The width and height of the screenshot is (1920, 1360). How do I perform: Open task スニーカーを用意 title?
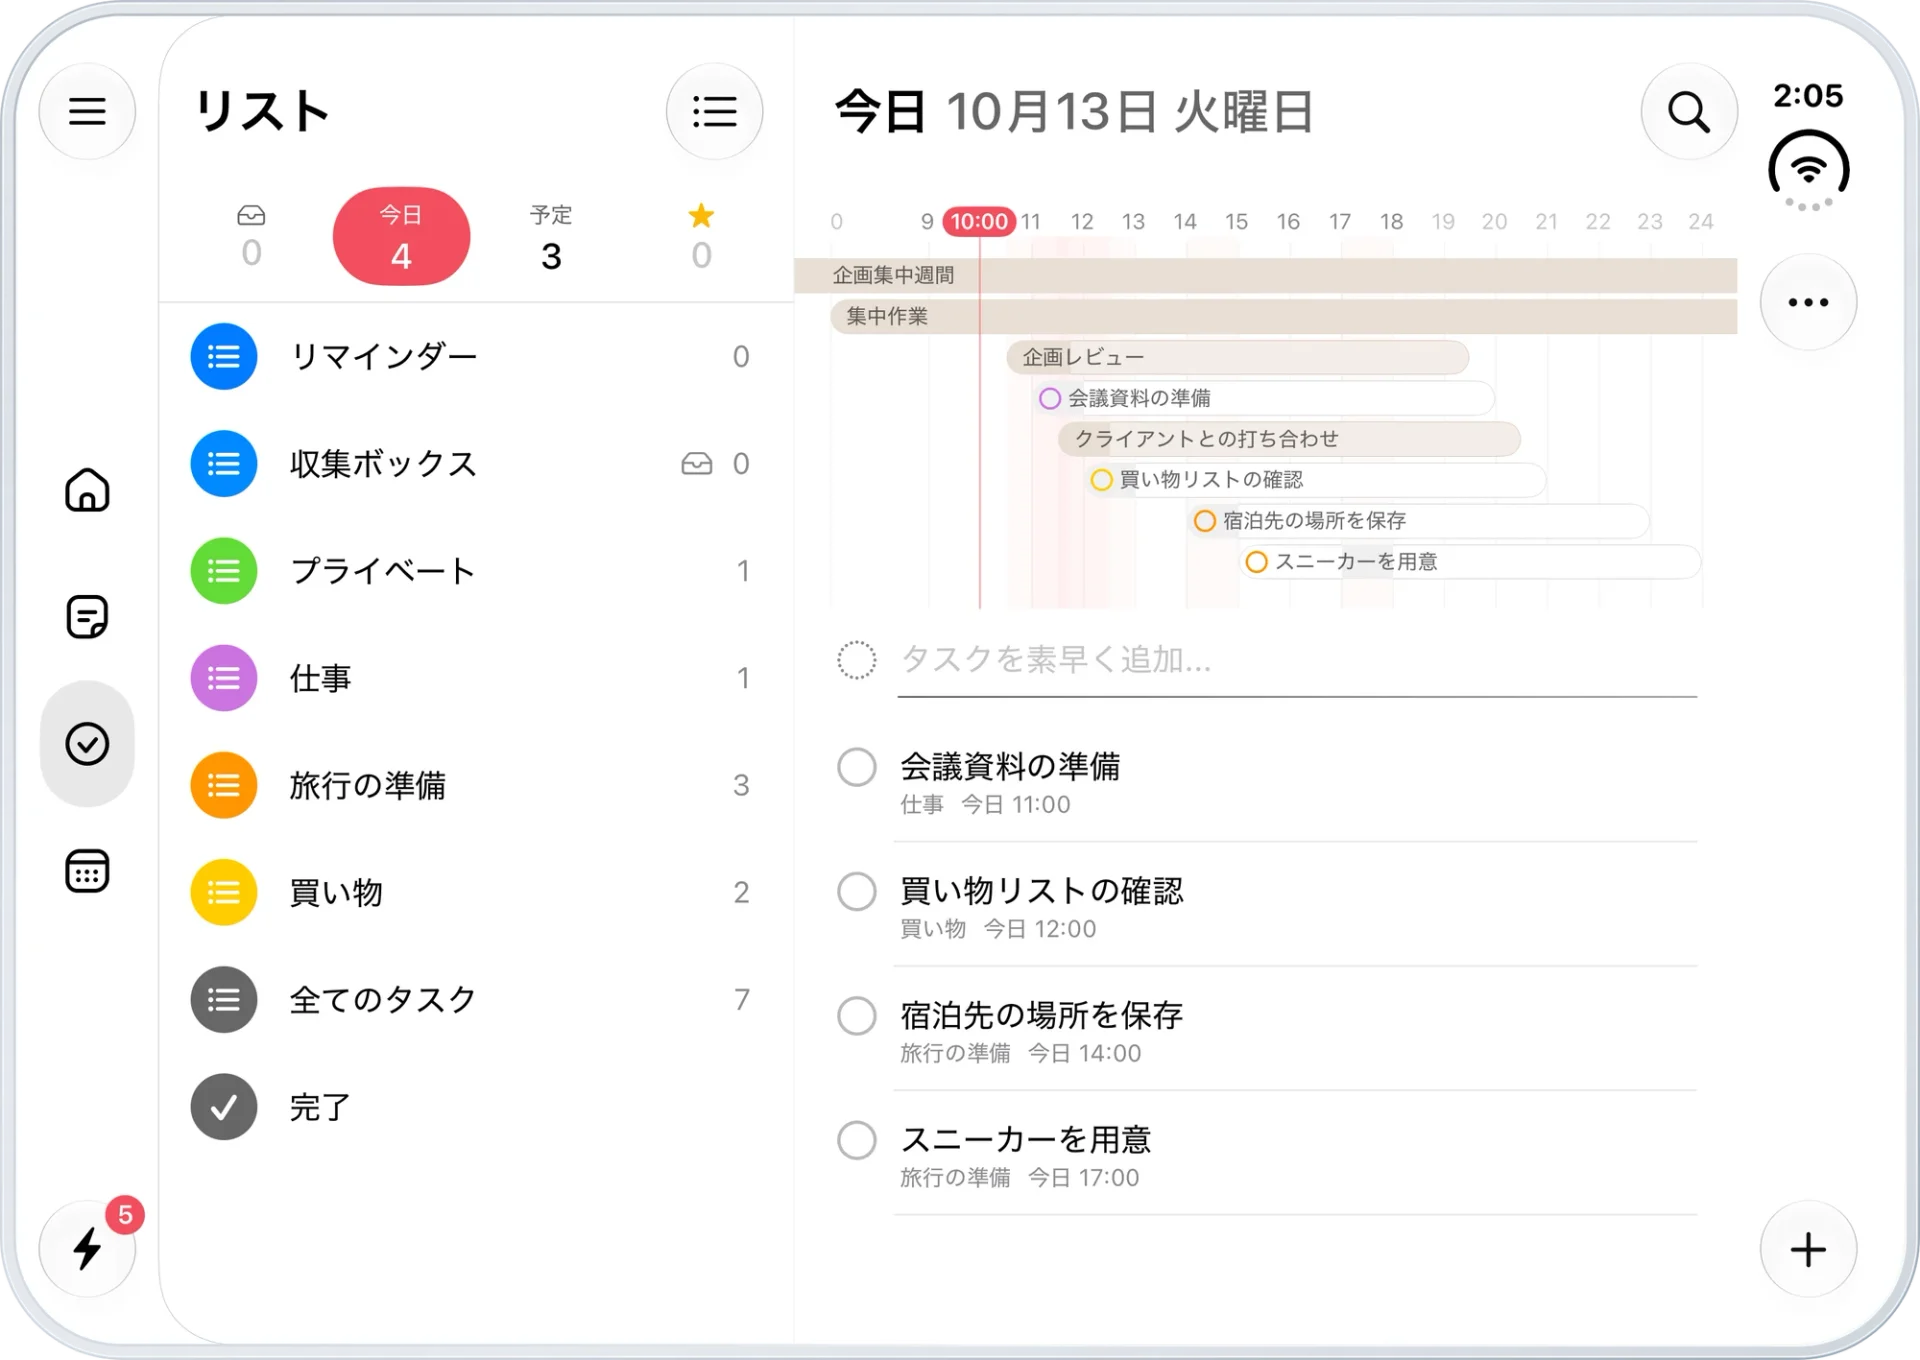1026,1138
